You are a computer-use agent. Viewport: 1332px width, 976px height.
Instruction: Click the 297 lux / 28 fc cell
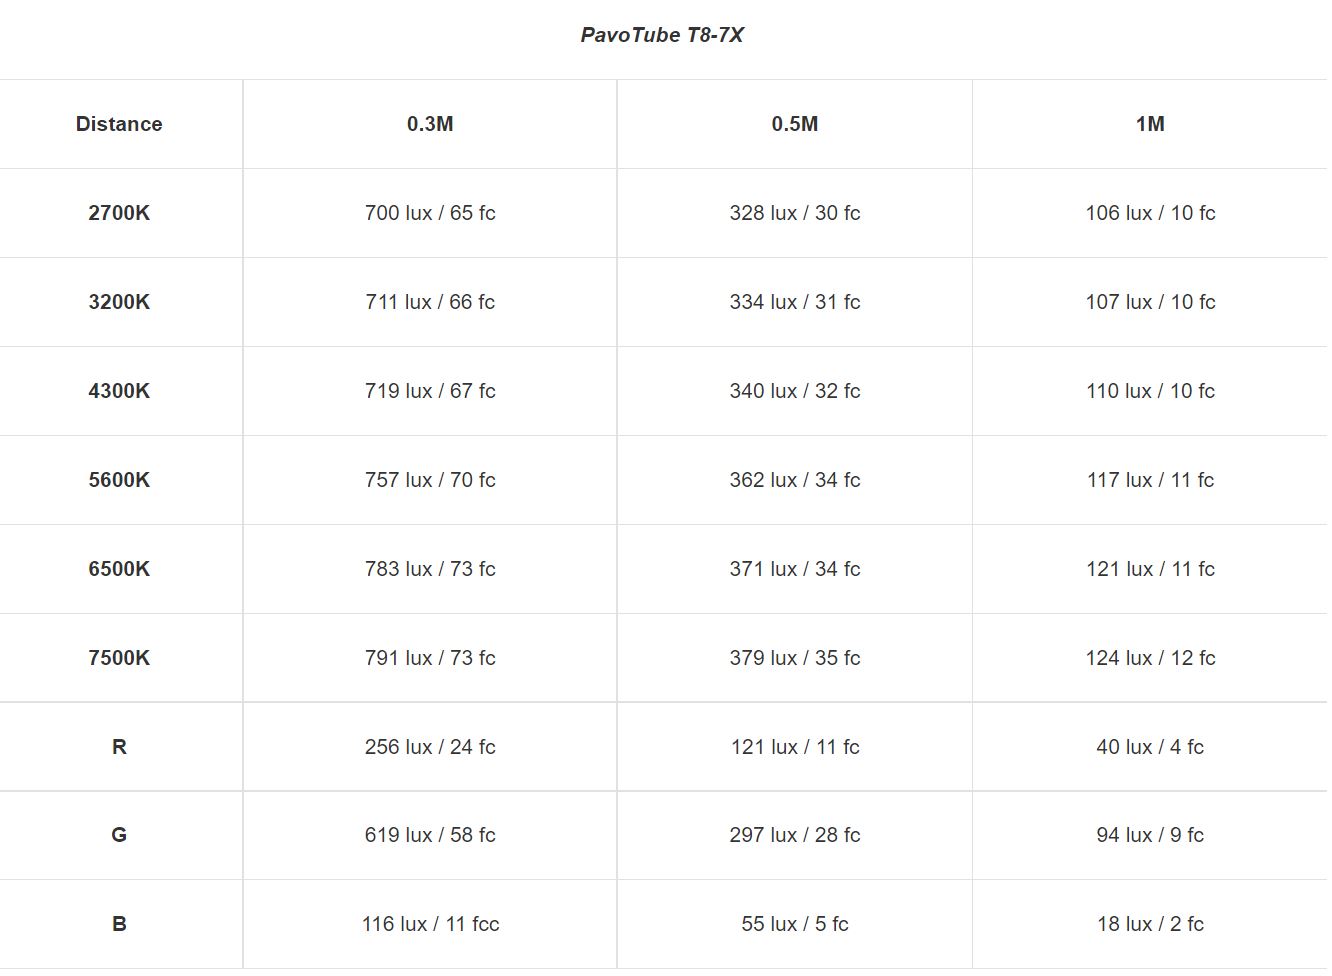795,835
